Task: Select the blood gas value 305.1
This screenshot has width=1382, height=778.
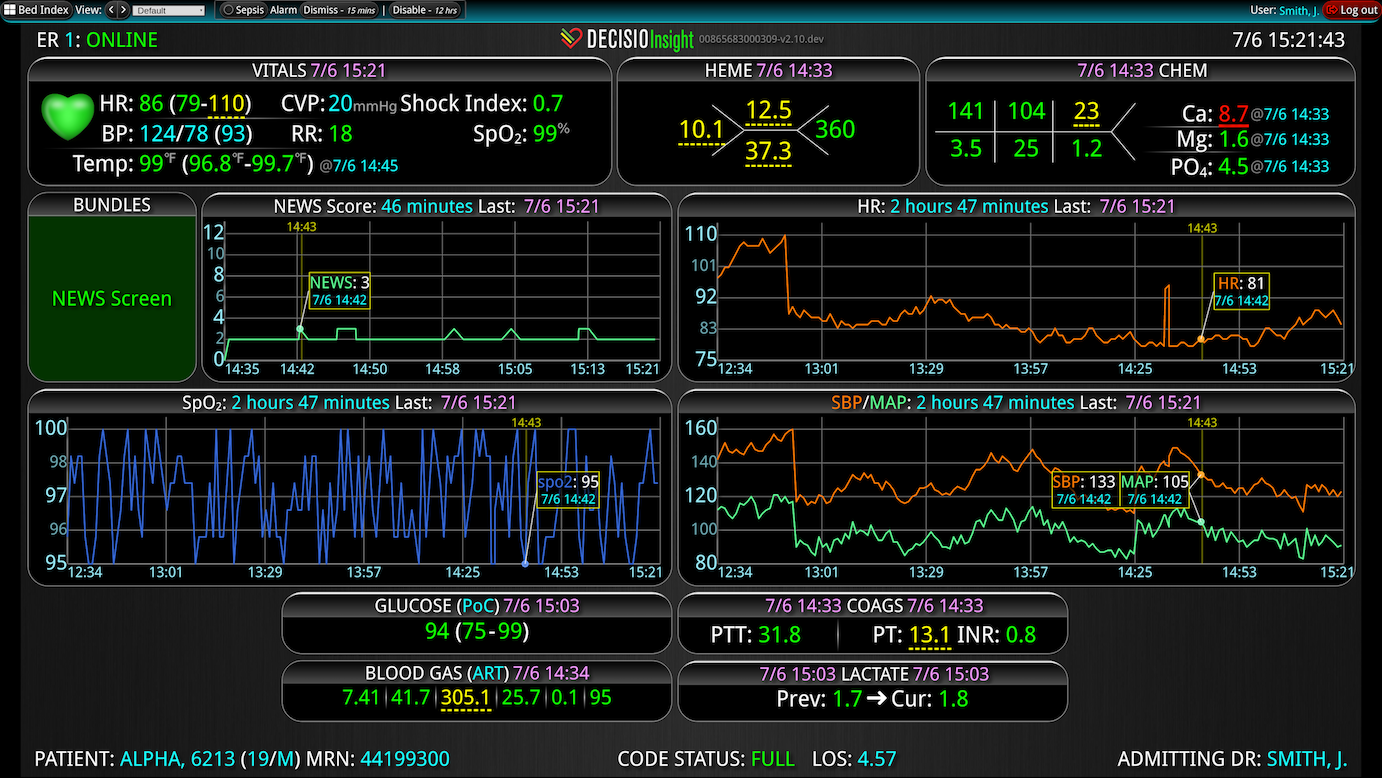Action: (466, 698)
